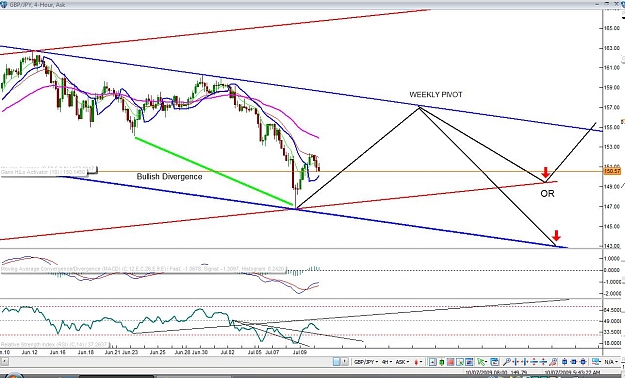Viewport: 625px width, 378px height.
Task: Click the application logo in title bar
Action: (x=3, y=4)
